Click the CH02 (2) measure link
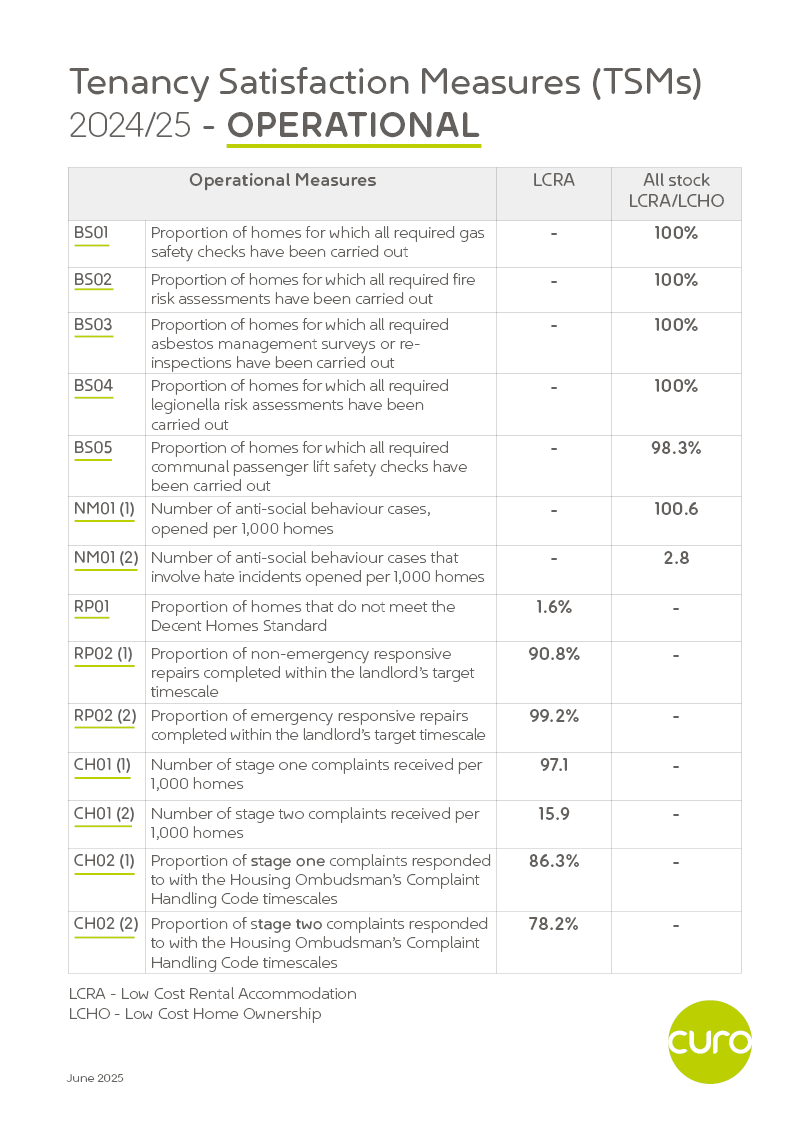 click(105, 923)
